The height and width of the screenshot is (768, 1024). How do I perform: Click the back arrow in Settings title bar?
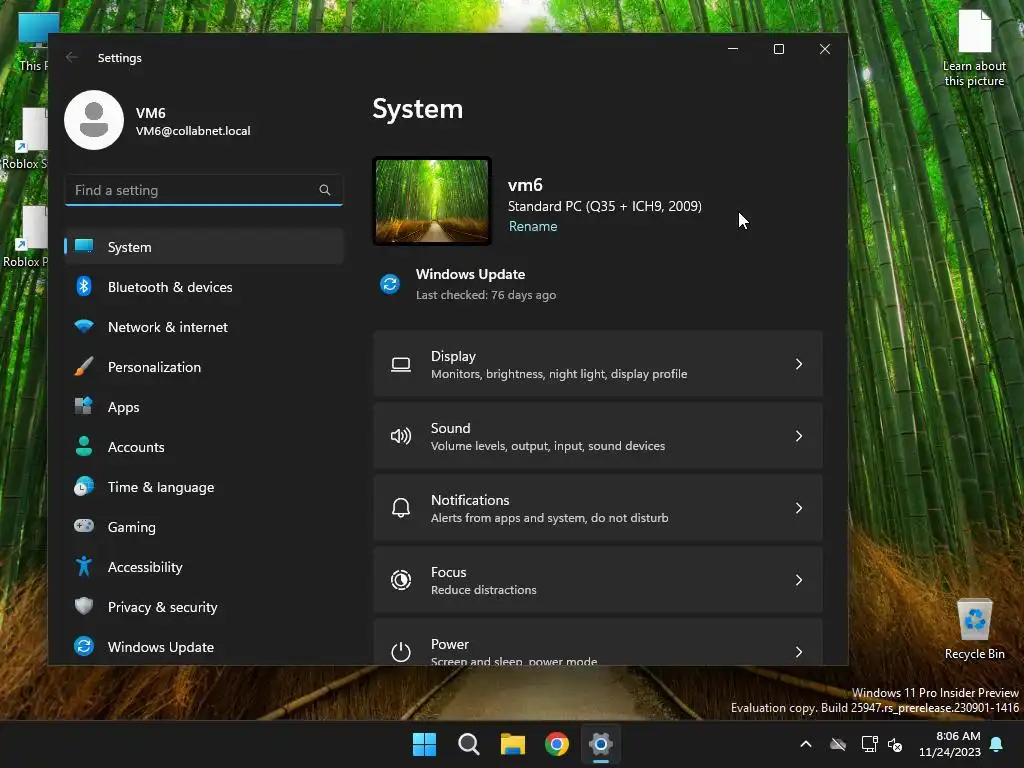click(72, 57)
